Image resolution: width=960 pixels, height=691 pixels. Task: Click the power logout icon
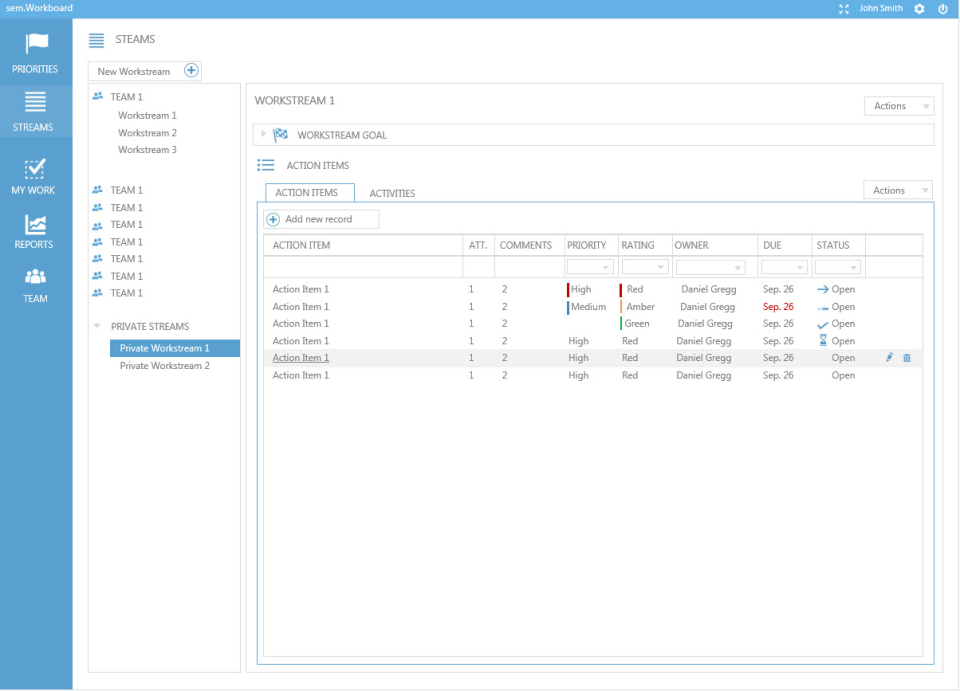coord(943,9)
